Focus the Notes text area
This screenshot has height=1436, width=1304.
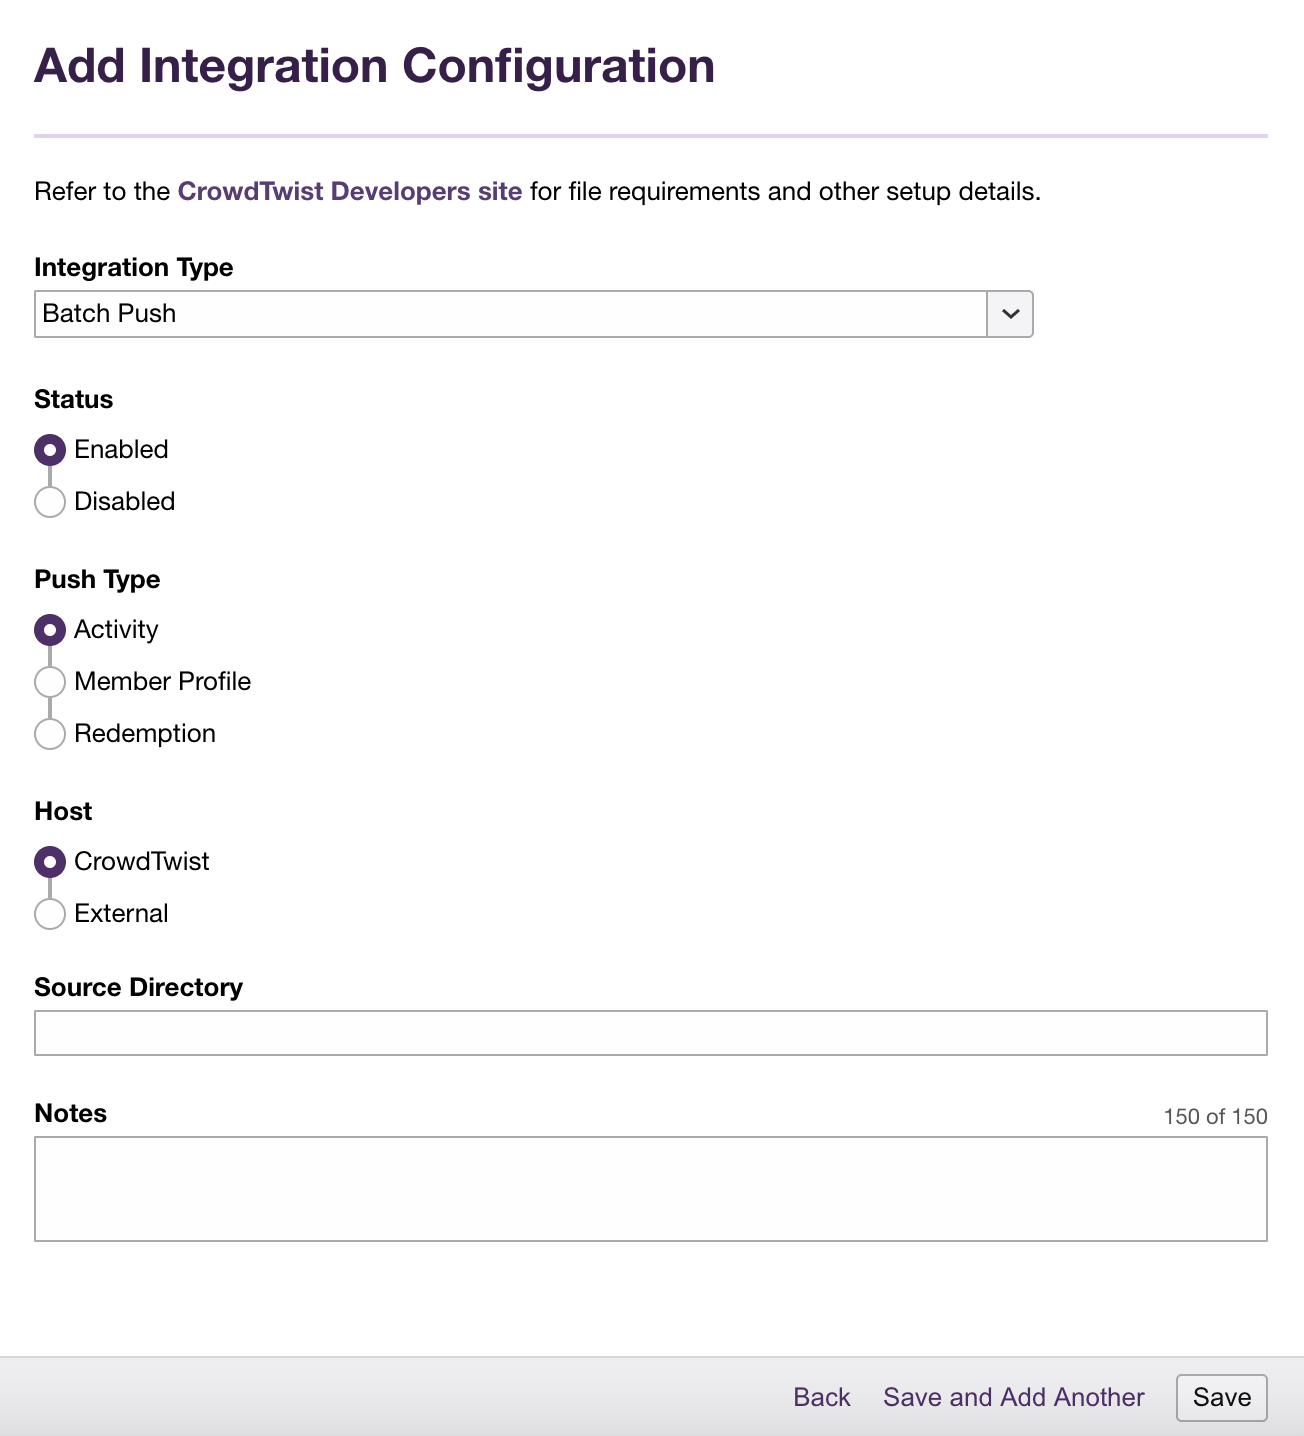tap(650, 1189)
